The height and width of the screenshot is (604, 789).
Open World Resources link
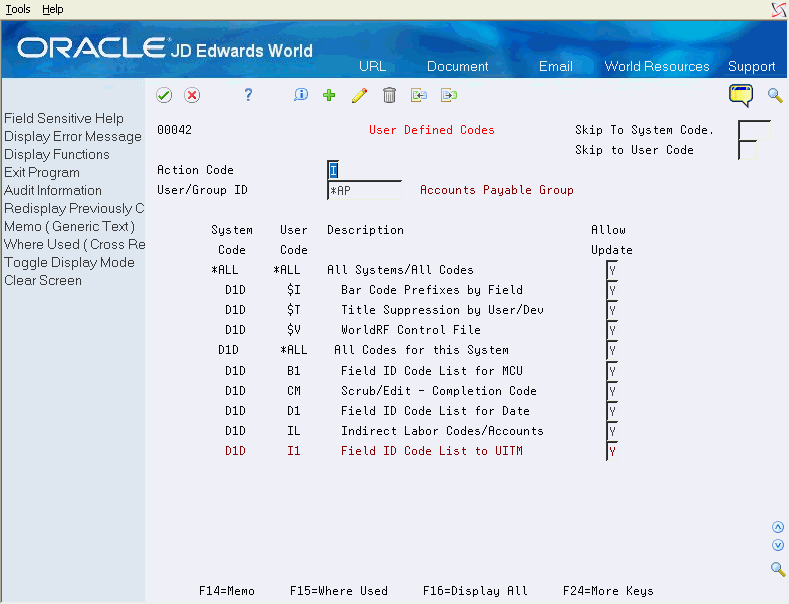pos(657,66)
